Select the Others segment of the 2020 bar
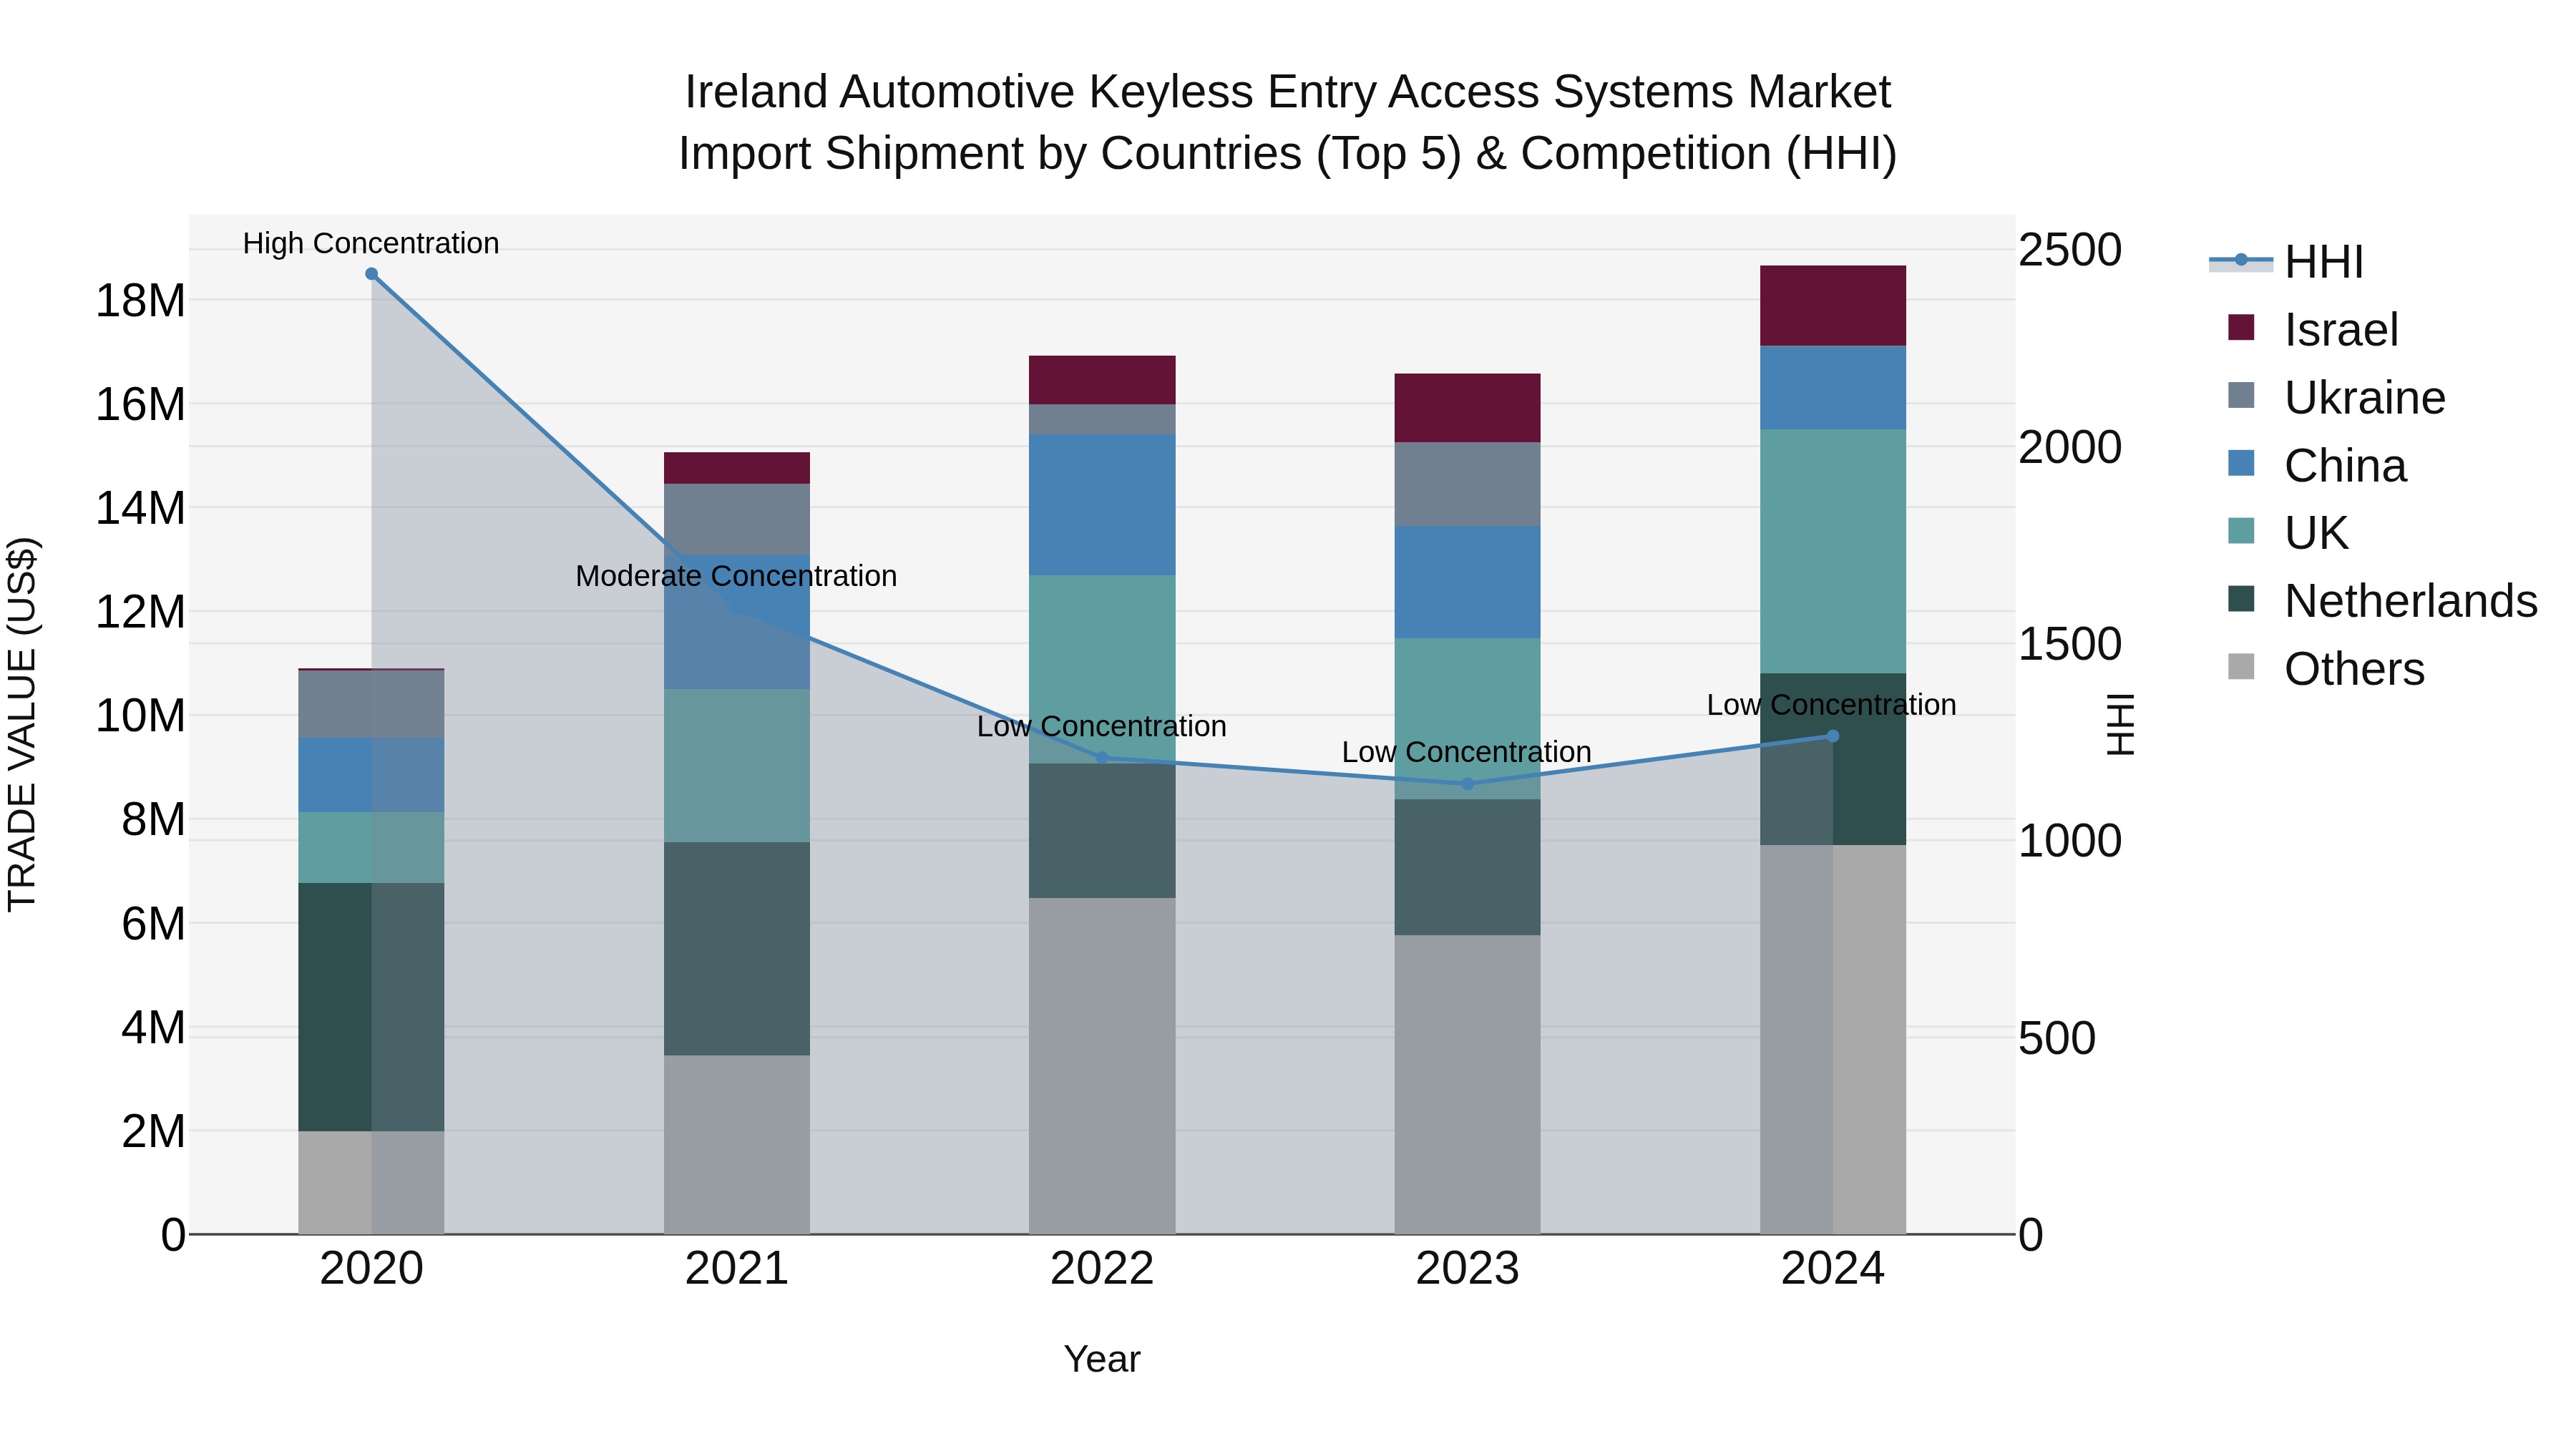The image size is (2576, 1449). click(371, 1183)
